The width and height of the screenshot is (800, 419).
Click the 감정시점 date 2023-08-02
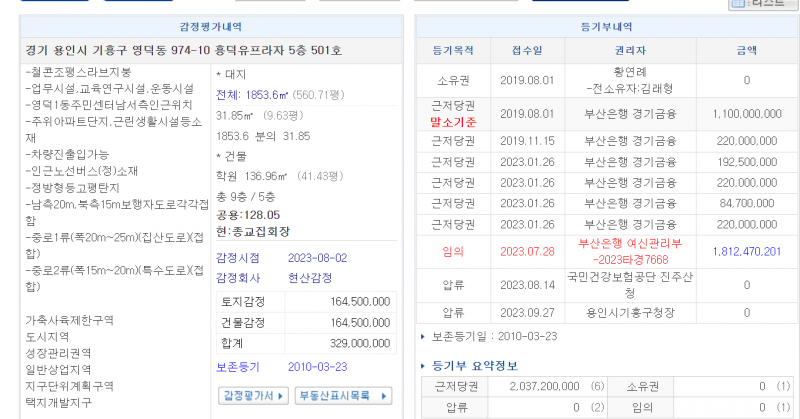click(x=315, y=257)
